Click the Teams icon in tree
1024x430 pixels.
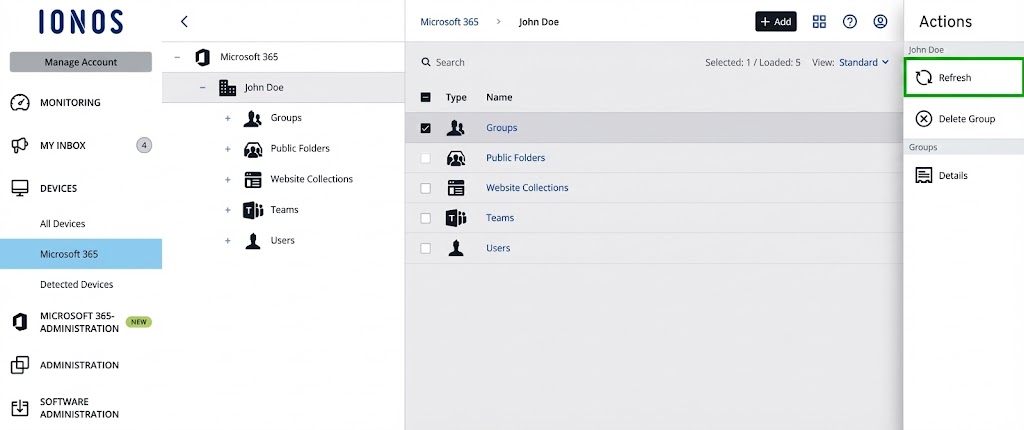(x=253, y=210)
